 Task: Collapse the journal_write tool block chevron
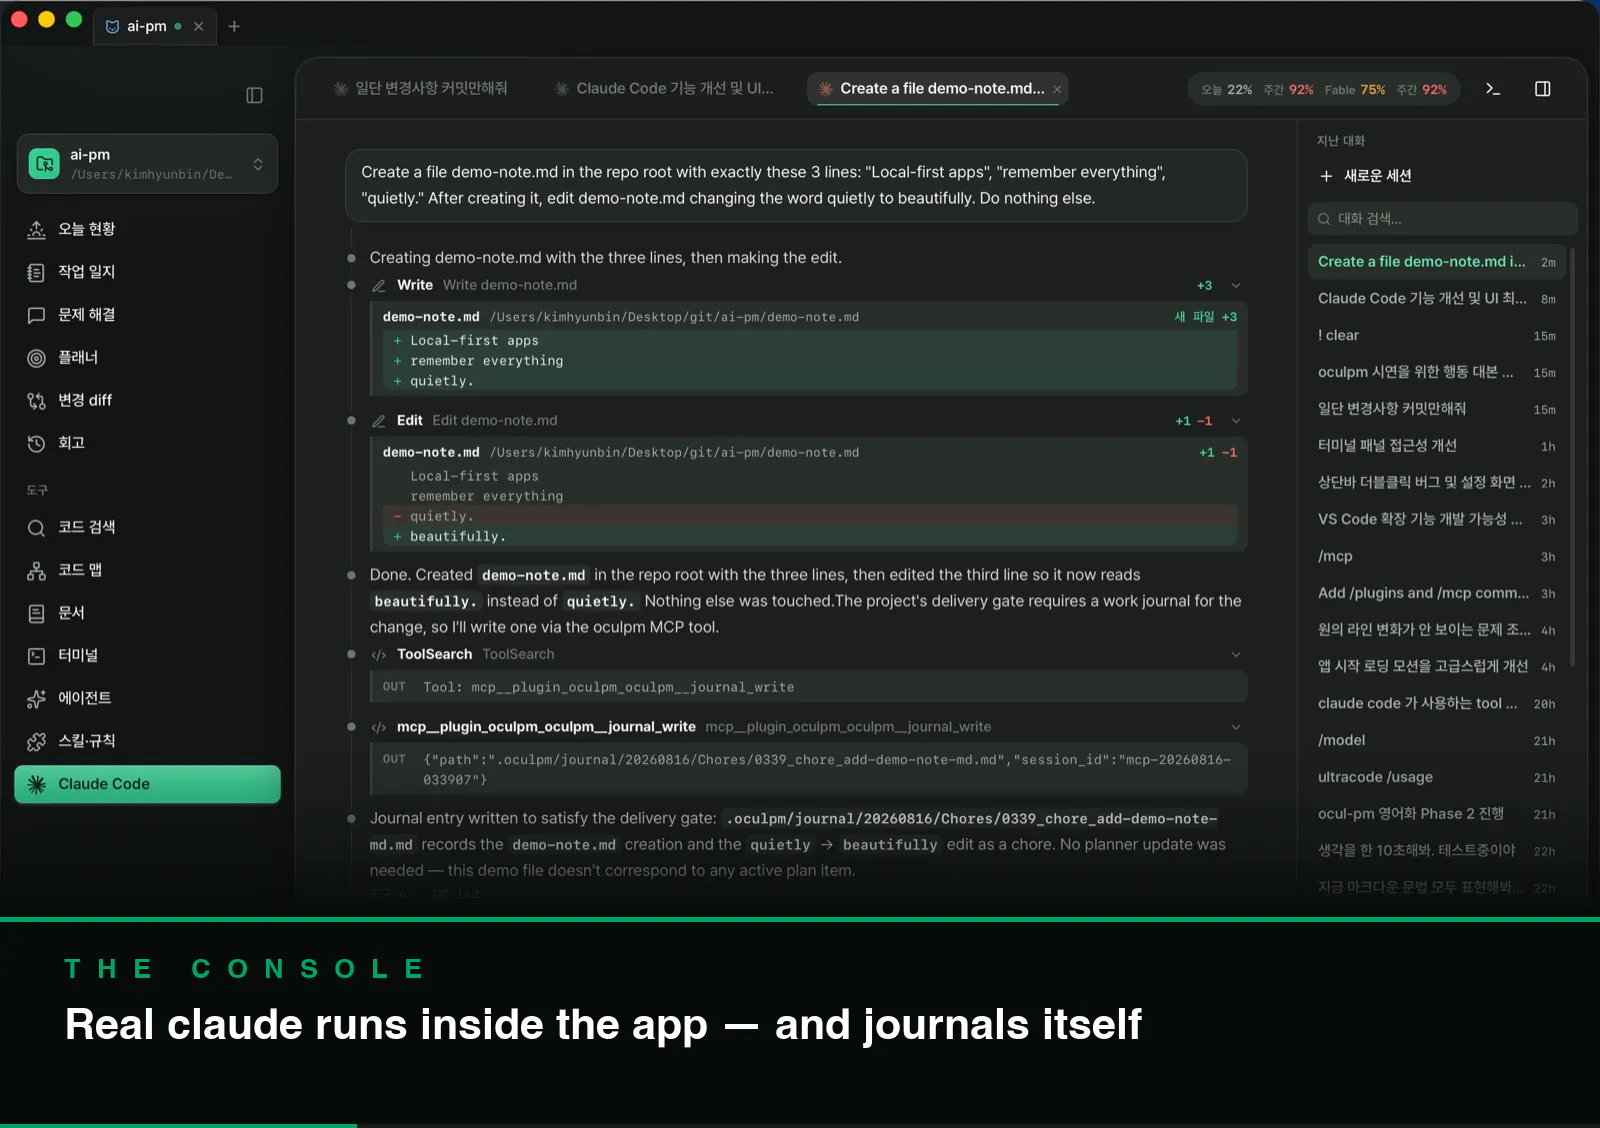(1236, 727)
